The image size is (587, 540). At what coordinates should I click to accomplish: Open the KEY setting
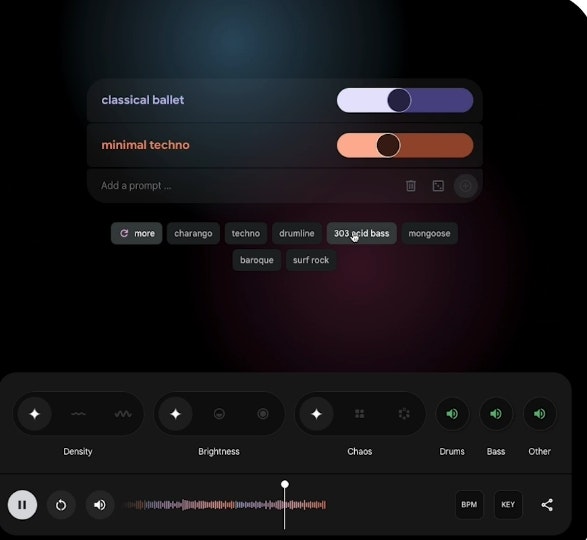click(508, 505)
